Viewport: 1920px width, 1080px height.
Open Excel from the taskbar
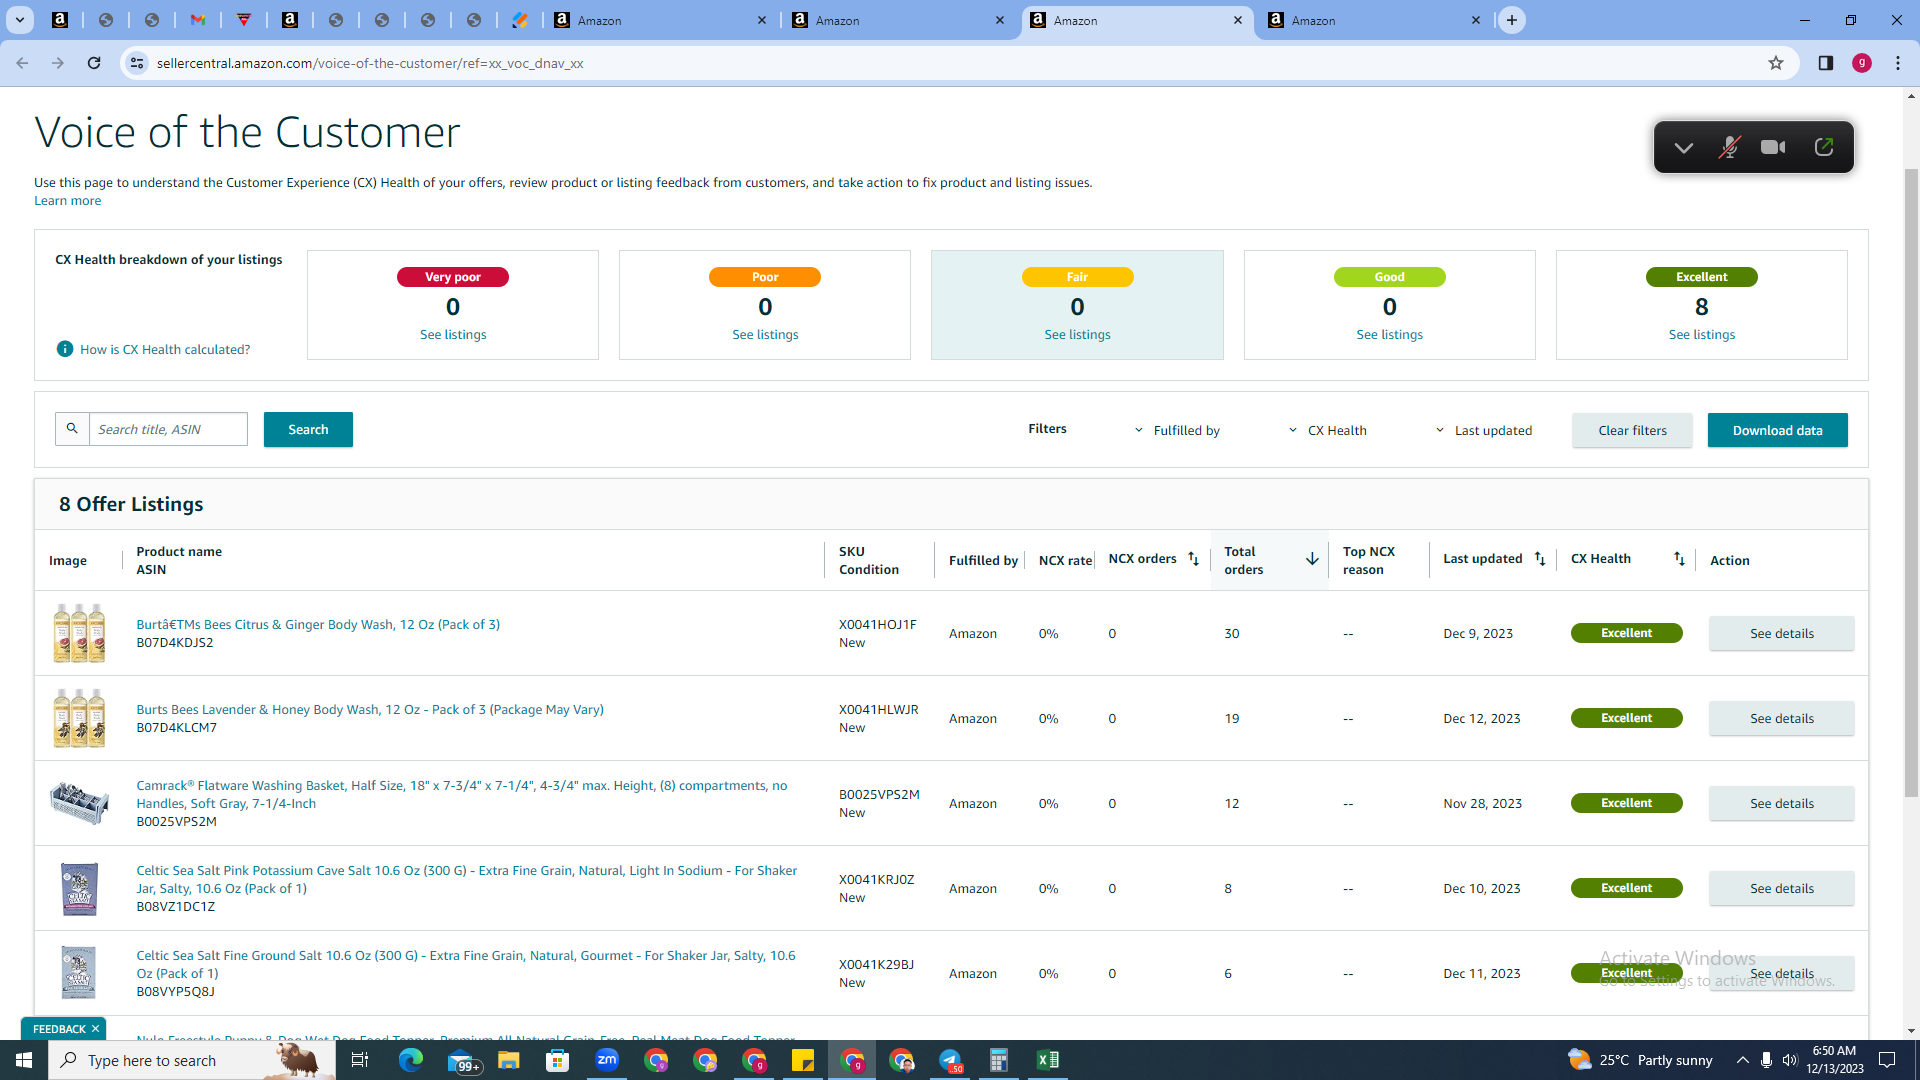[x=1048, y=1060]
